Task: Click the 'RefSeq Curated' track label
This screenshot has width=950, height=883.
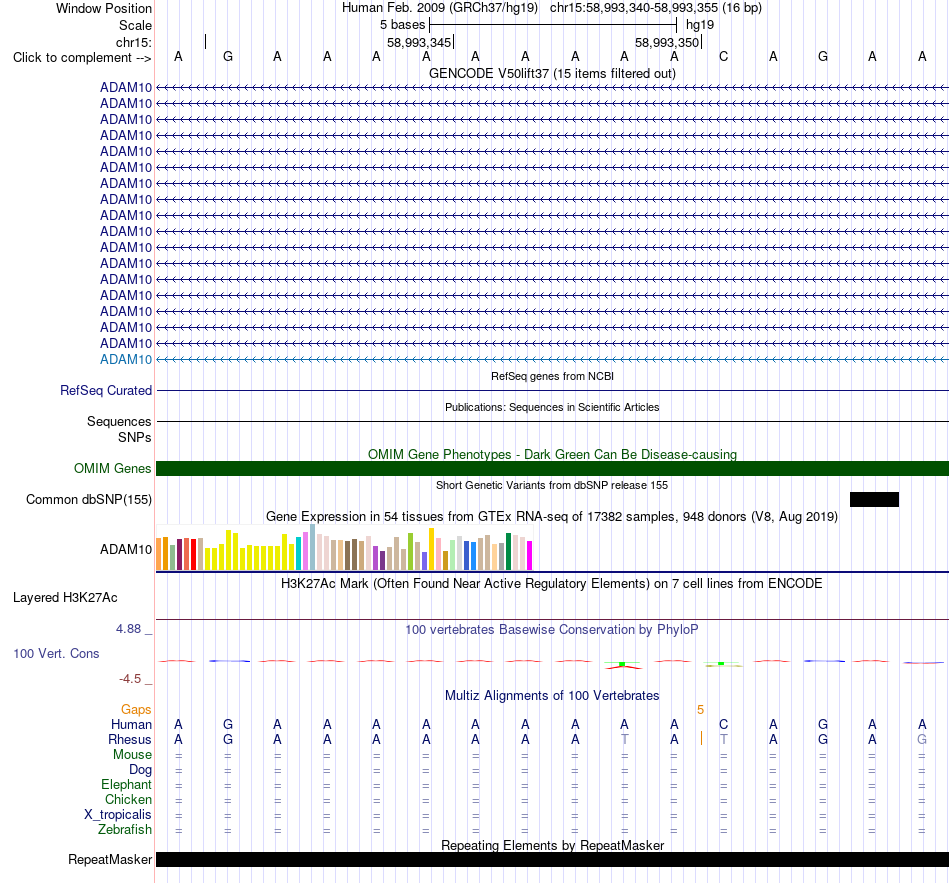Action: pyautogui.click(x=106, y=390)
